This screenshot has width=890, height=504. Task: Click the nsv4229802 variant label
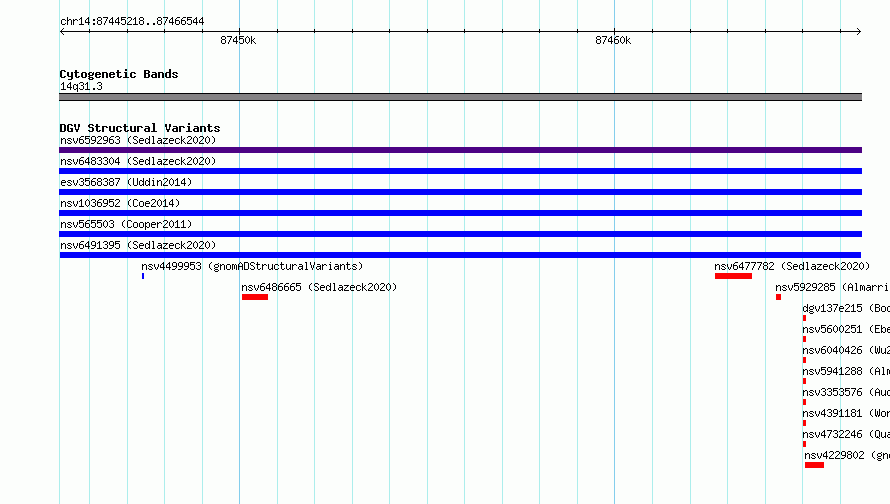pos(847,455)
